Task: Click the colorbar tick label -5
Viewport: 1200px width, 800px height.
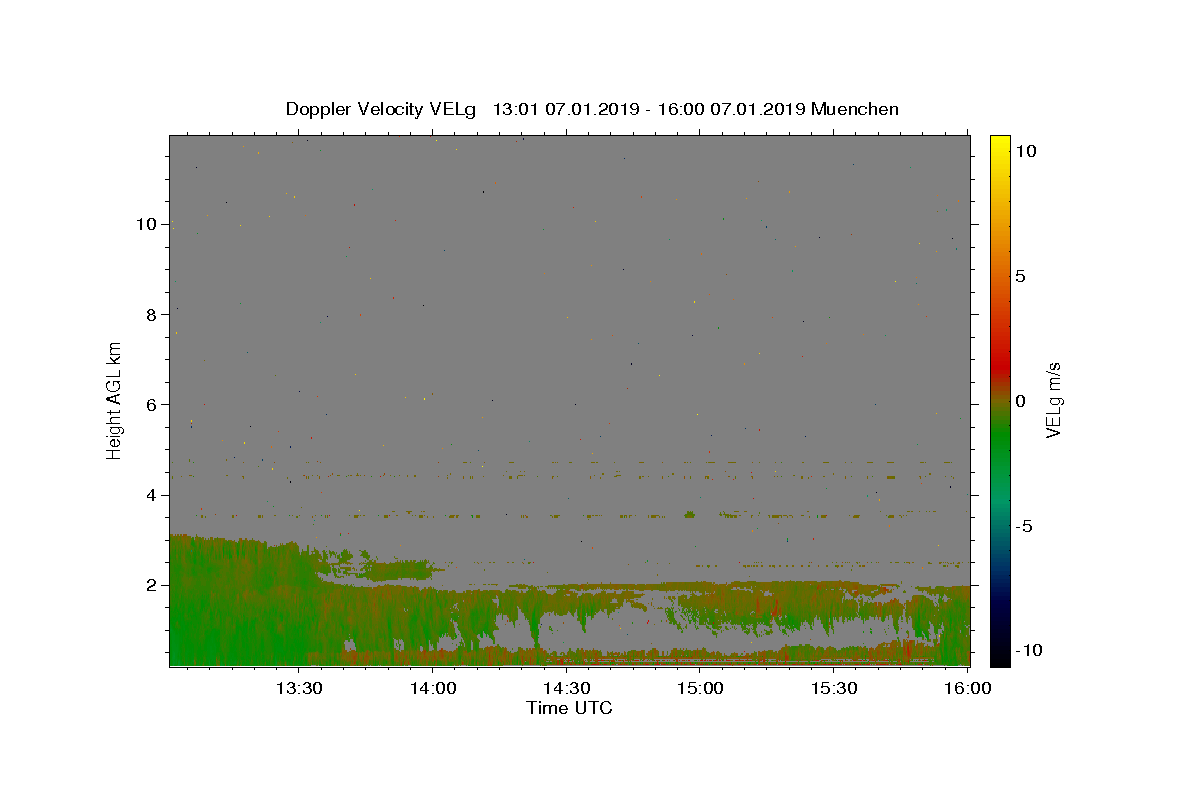Action: 1023,526
